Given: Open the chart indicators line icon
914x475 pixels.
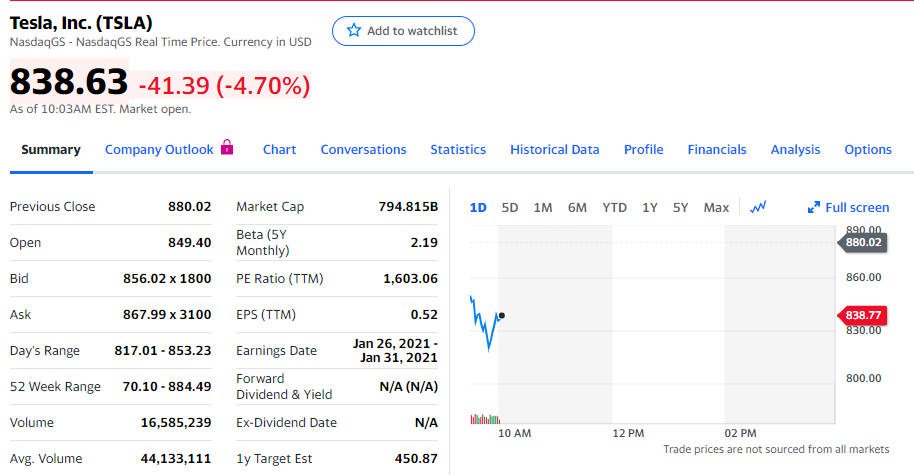Looking at the screenshot, I should click(x=758, y=207).
